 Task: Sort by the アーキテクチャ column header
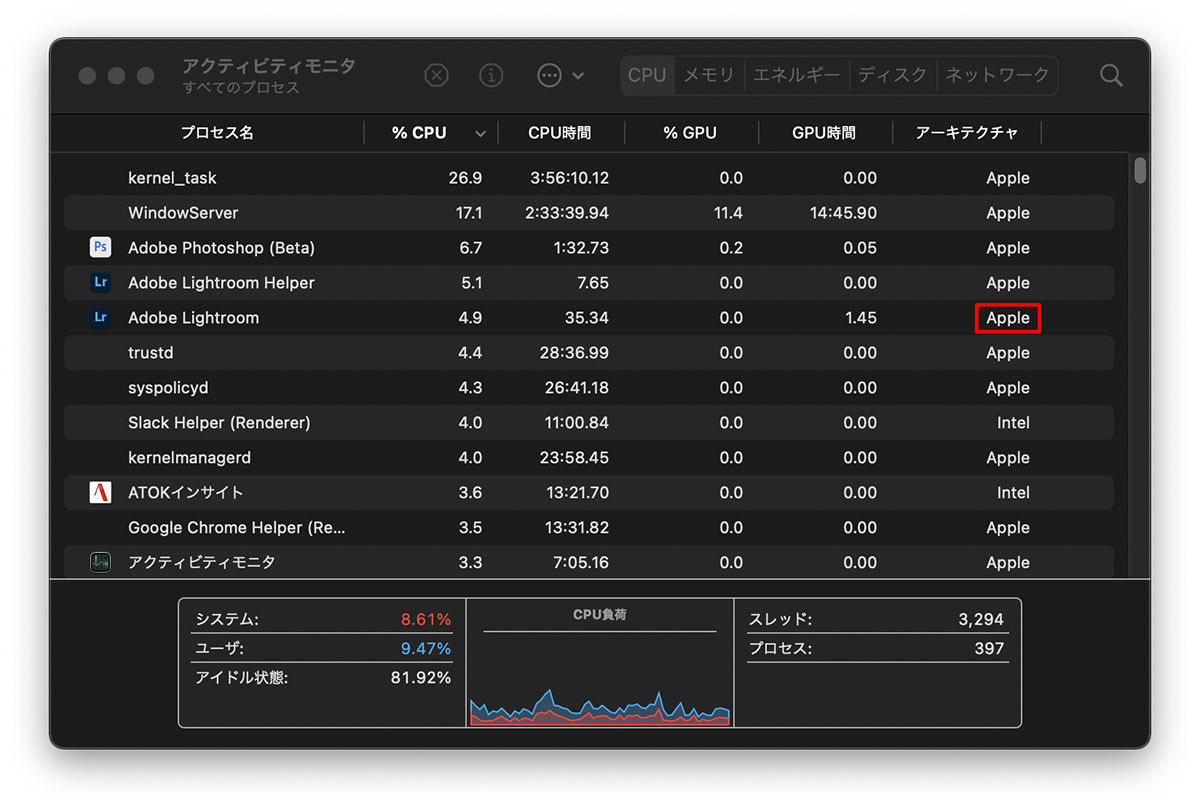coord(966,132)
